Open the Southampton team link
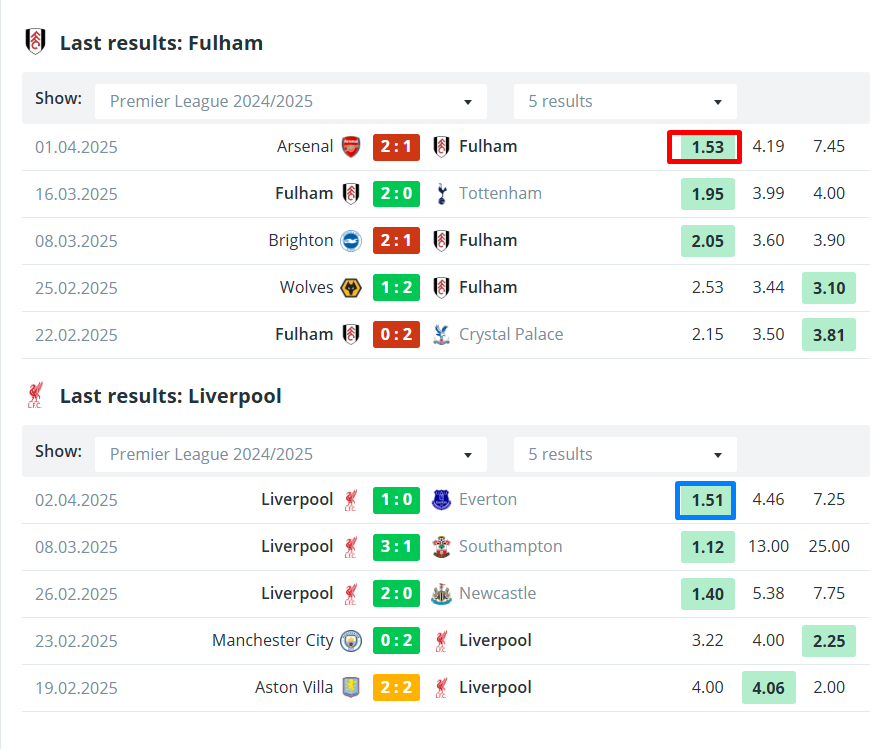This screenshot has height=749, width=877. click(x=510, y=547)
